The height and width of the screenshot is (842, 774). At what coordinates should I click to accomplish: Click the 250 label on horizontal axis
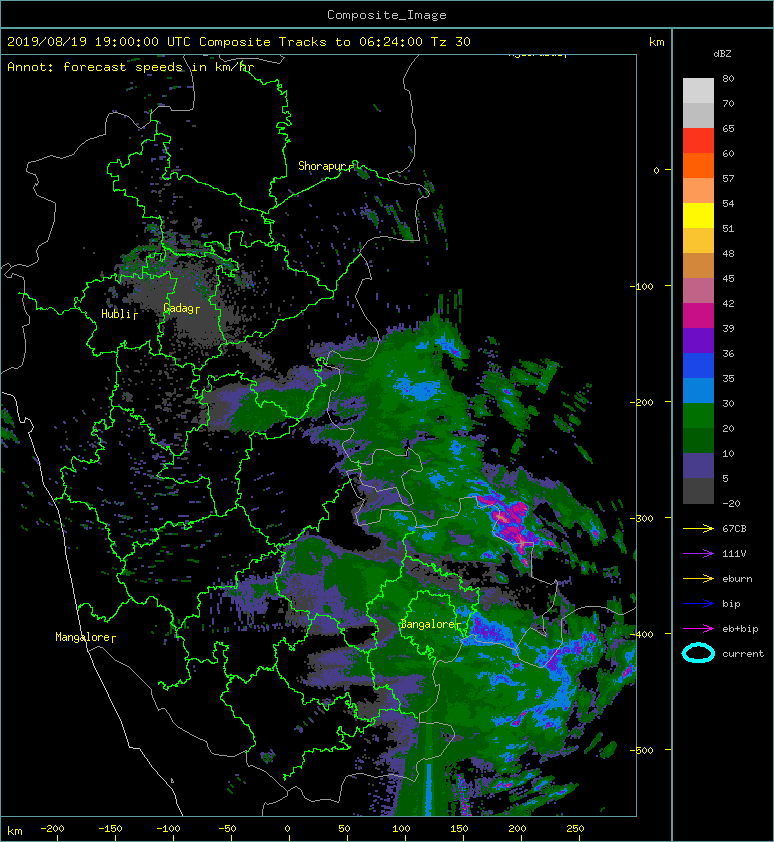(x=575, y=829)
